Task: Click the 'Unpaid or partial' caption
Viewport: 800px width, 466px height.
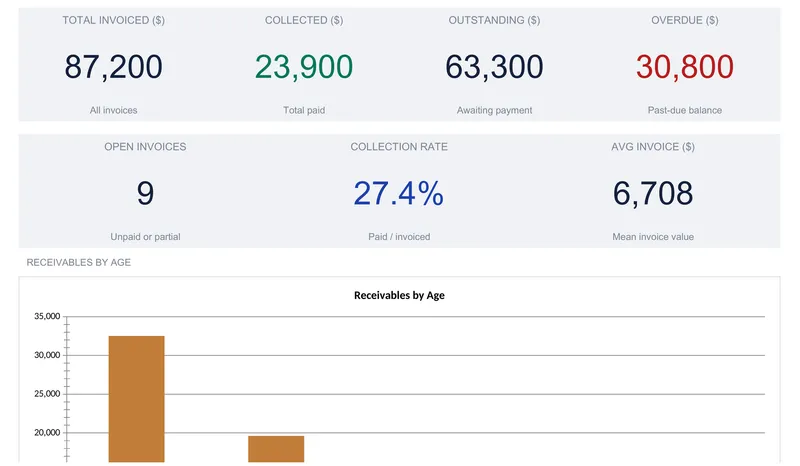Action: (x=145, y=237)
